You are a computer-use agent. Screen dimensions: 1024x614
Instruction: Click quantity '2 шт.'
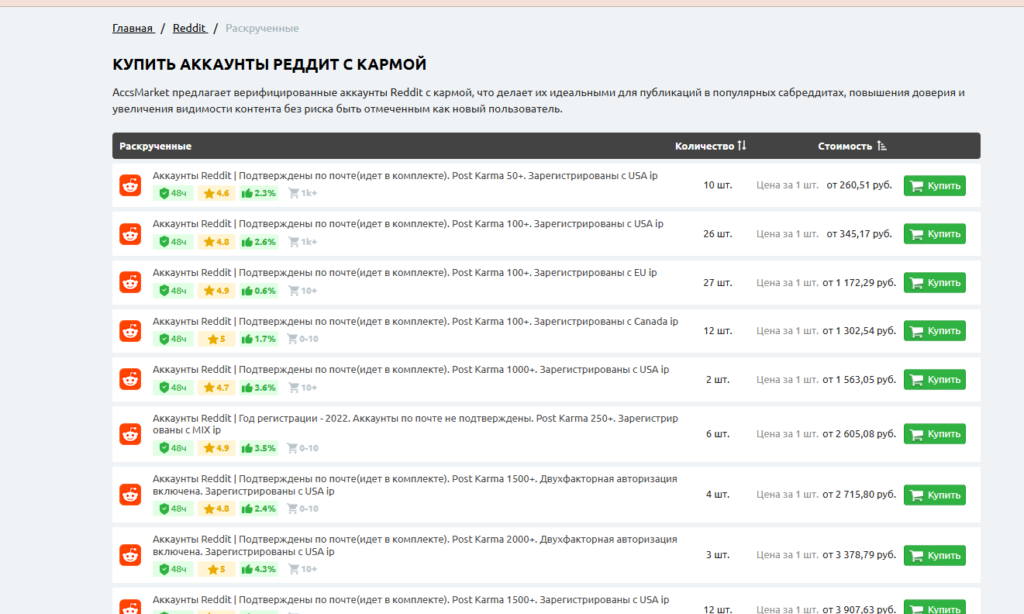coord(718,380)
